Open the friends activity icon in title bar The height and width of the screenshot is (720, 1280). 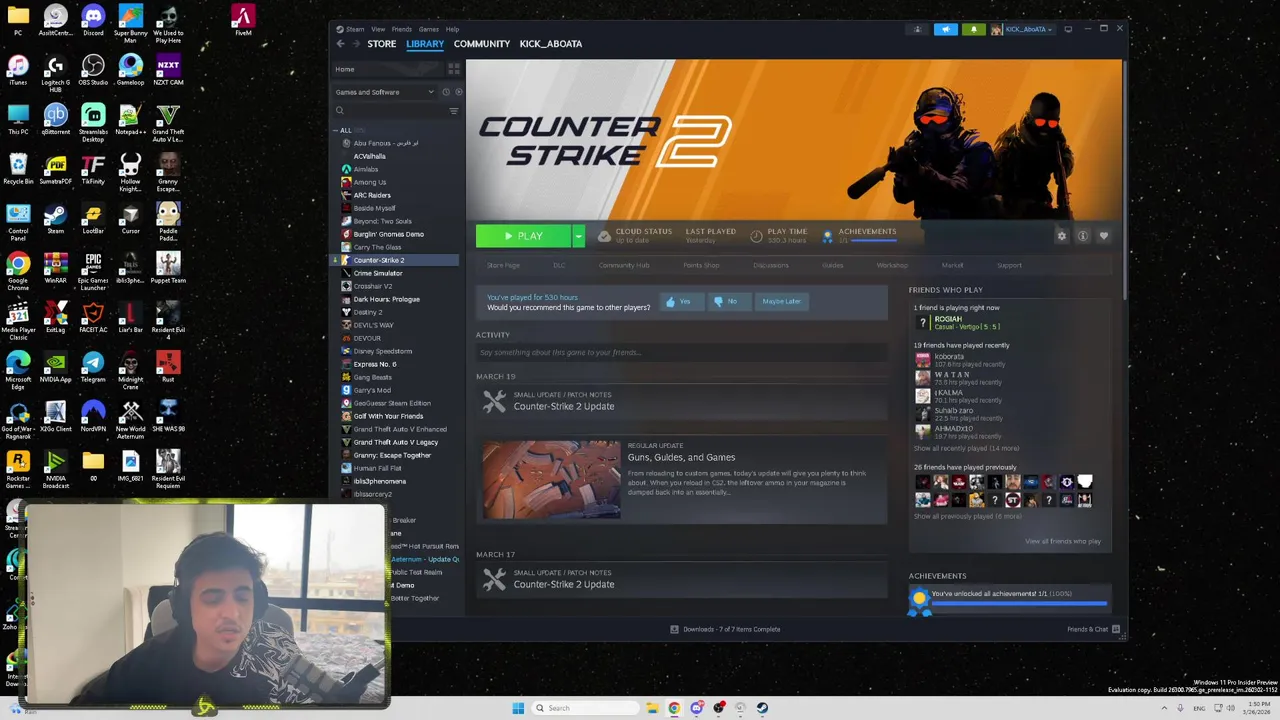click(917, 29)
